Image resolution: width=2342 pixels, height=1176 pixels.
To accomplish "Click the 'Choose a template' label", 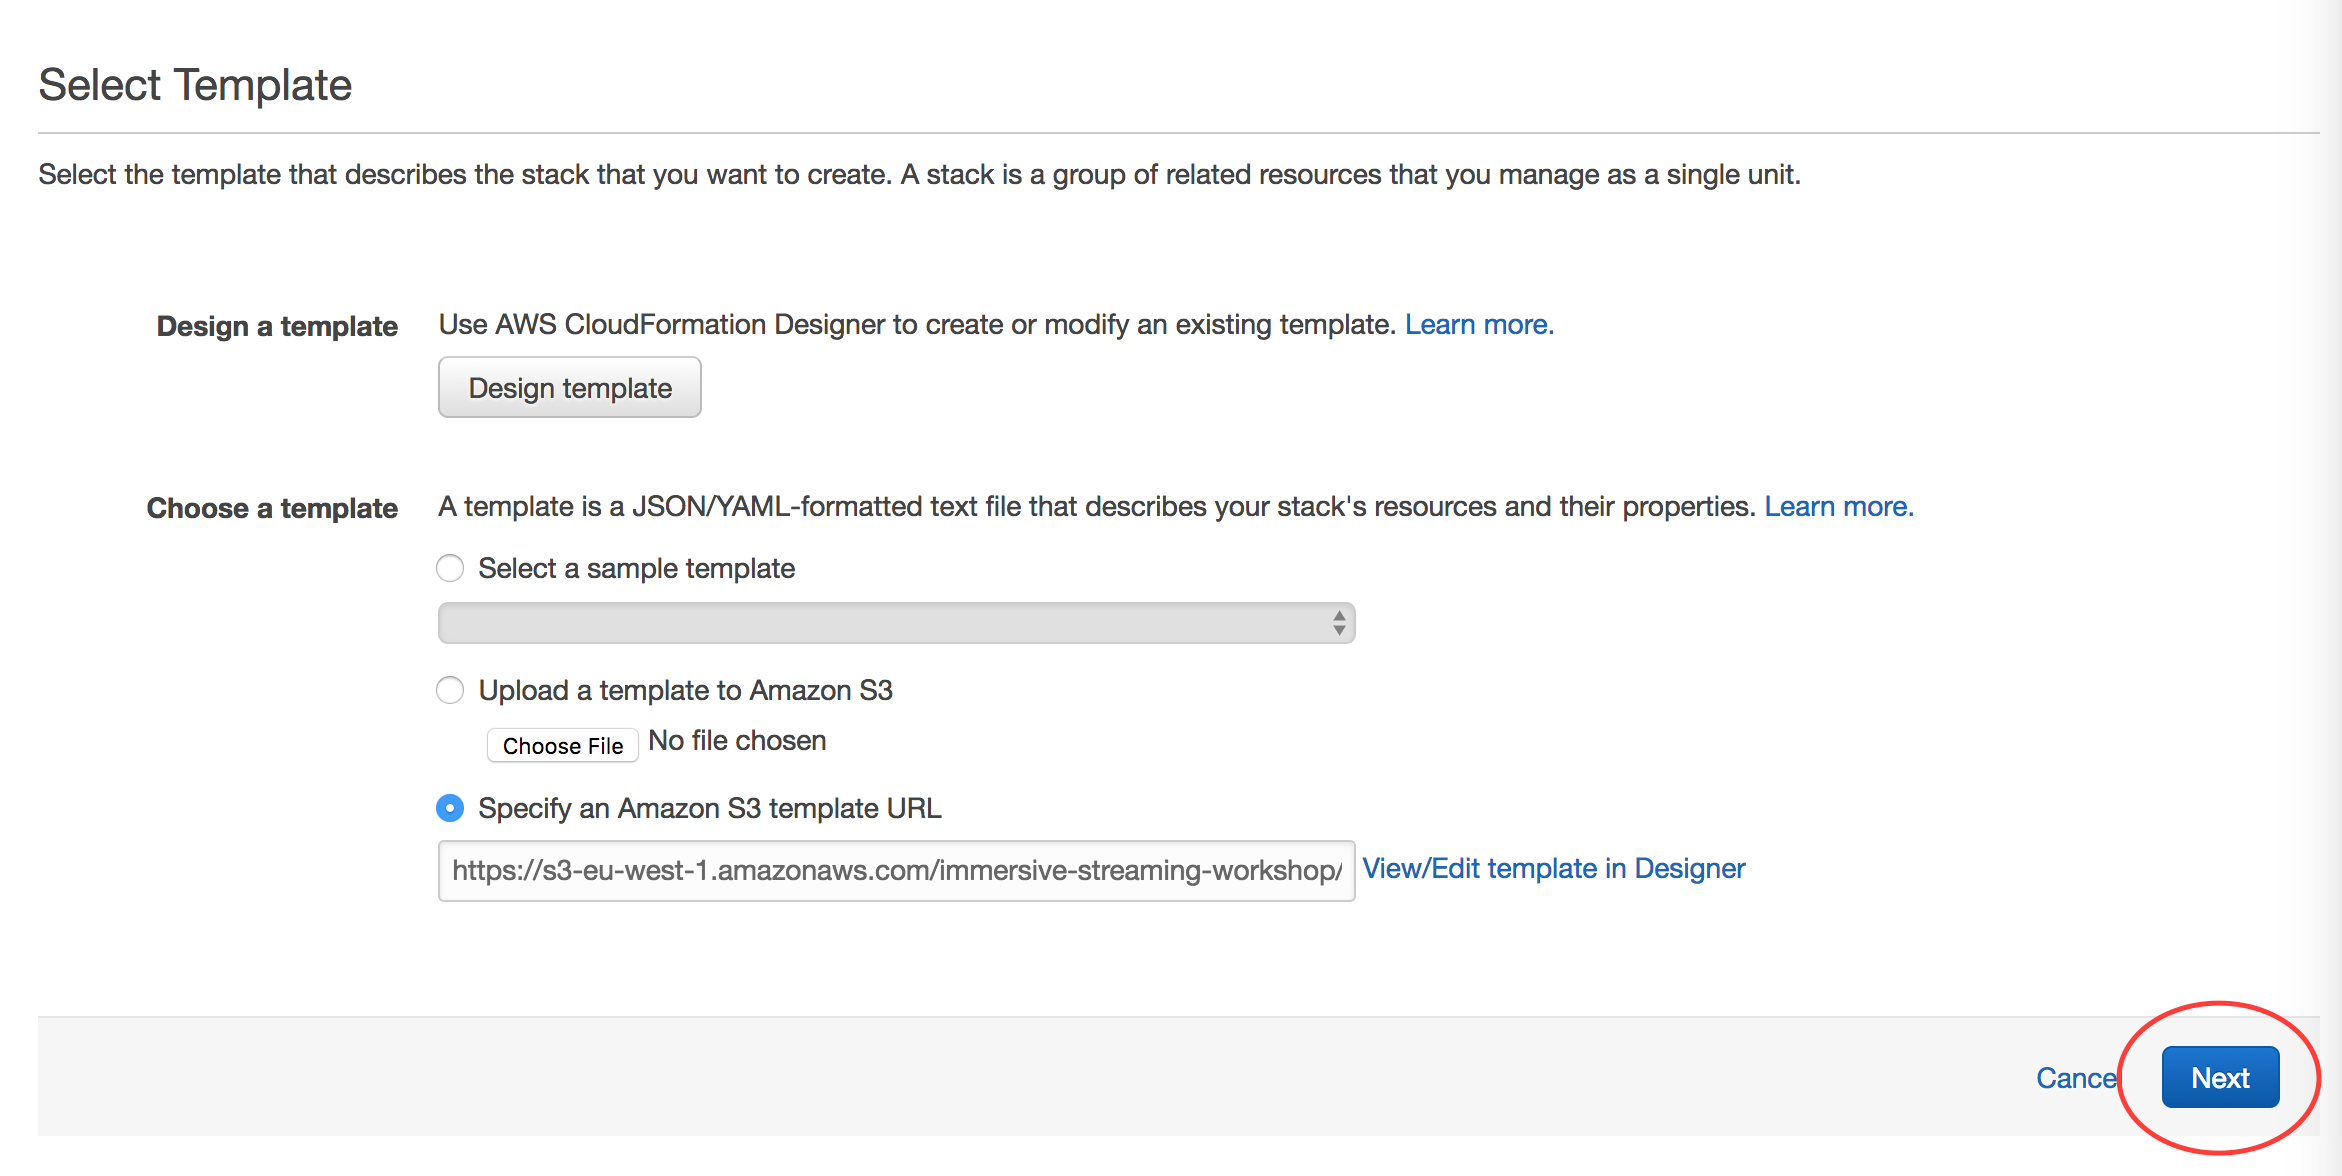I will [272, 508].
